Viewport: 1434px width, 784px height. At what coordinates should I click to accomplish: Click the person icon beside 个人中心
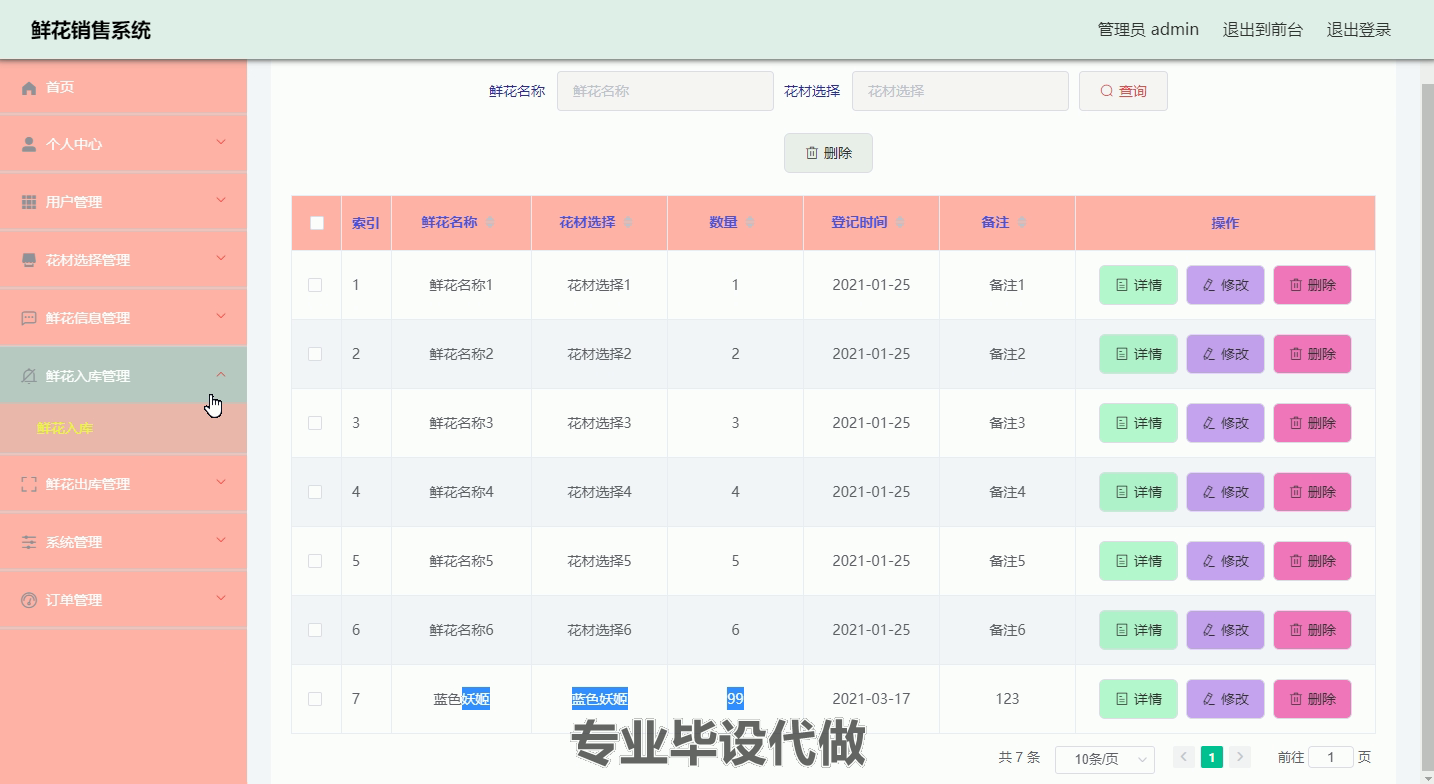[29, 144]
